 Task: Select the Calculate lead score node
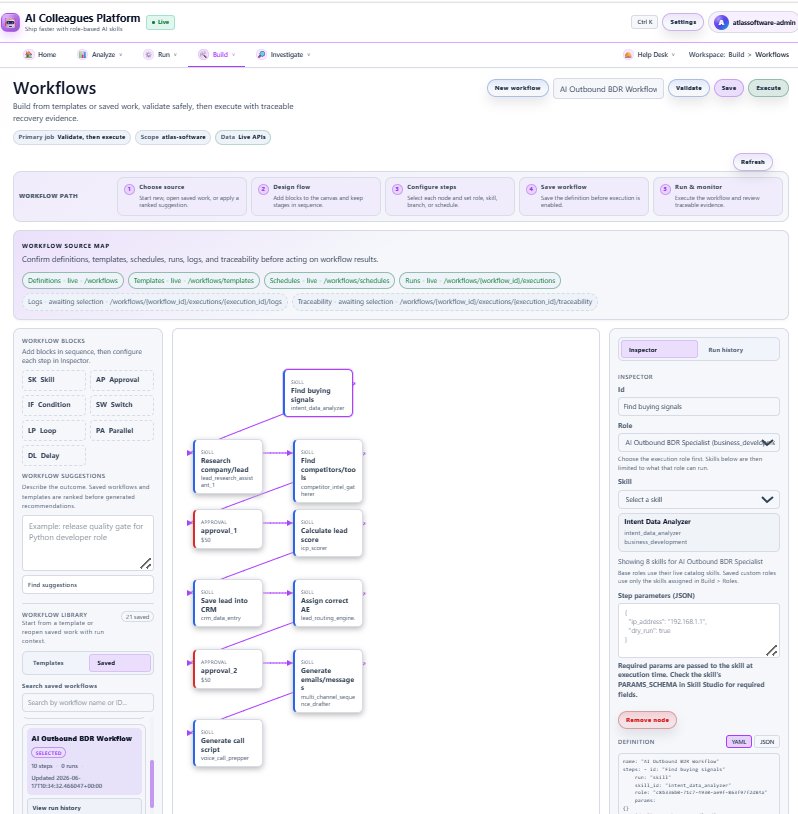(x=328, y=533)
